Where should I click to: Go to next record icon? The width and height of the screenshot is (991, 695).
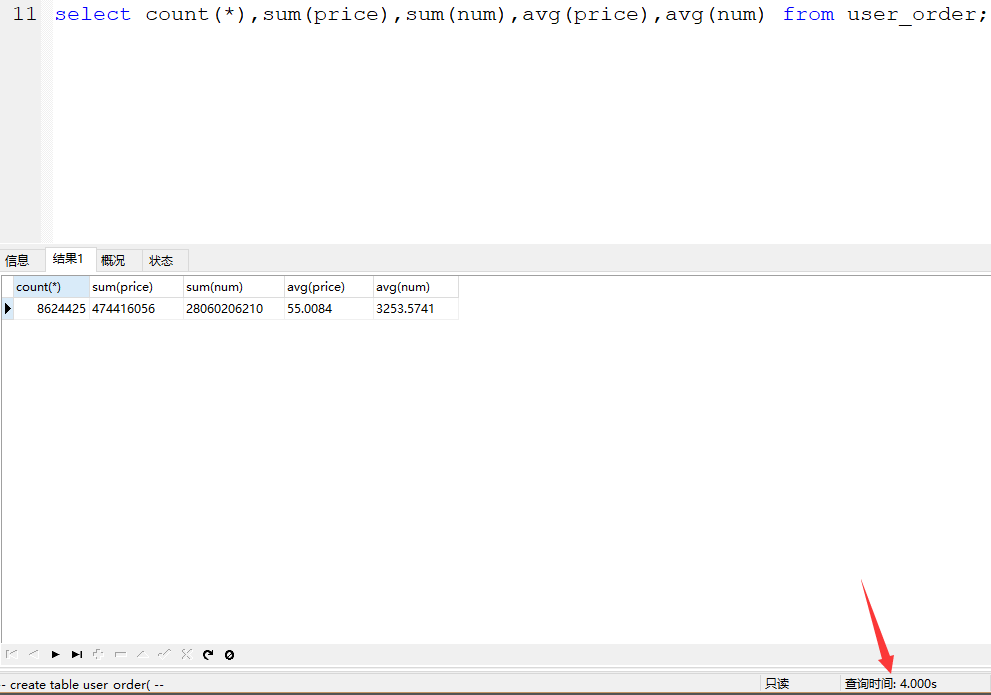click(56, 655)
